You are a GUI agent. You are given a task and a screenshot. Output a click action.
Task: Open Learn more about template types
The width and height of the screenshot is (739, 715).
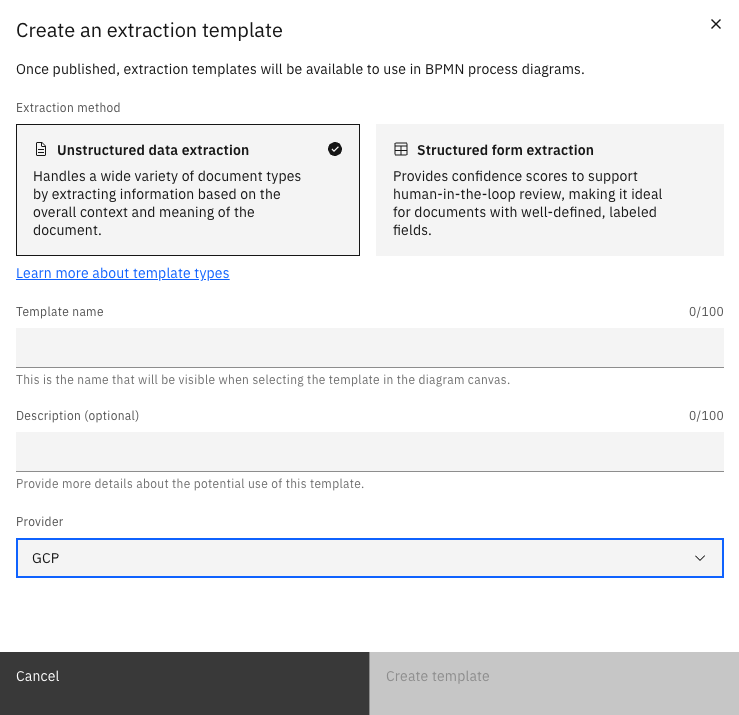click(123, 273)
